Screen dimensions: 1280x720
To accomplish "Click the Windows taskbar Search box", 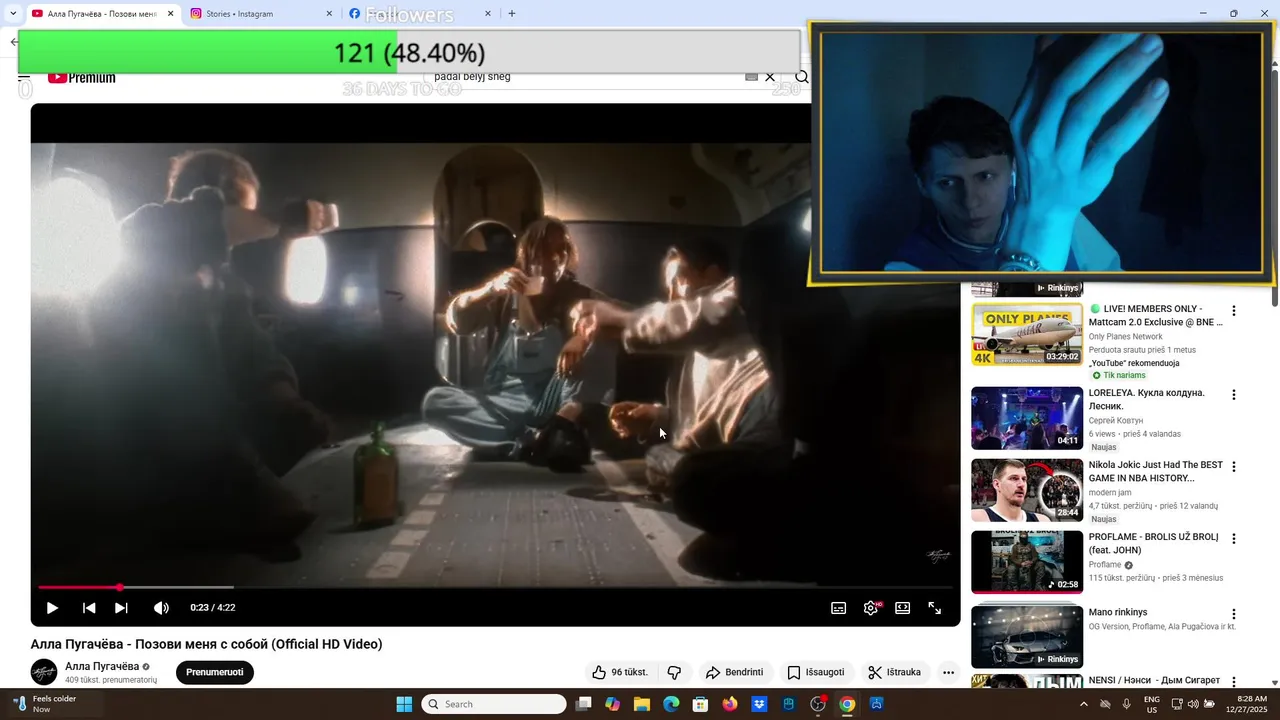I will point(494,704).
